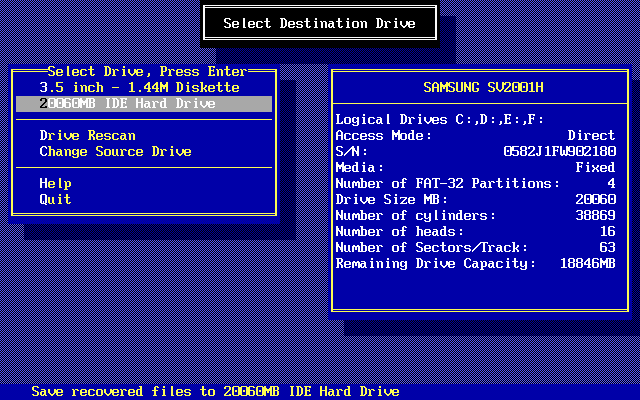The height and width of the screenshot is (400, 640).
Task: Click drive size value 20060
Action: click(x=596, y=200)
